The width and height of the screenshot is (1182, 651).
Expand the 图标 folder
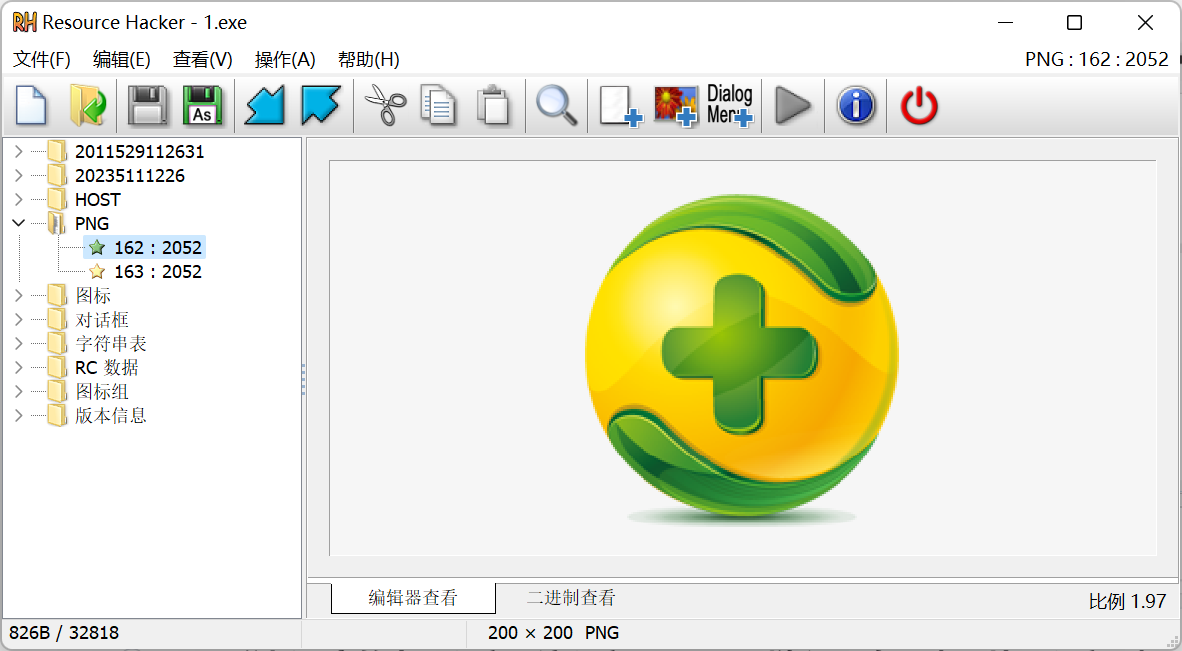click(18, 295)
